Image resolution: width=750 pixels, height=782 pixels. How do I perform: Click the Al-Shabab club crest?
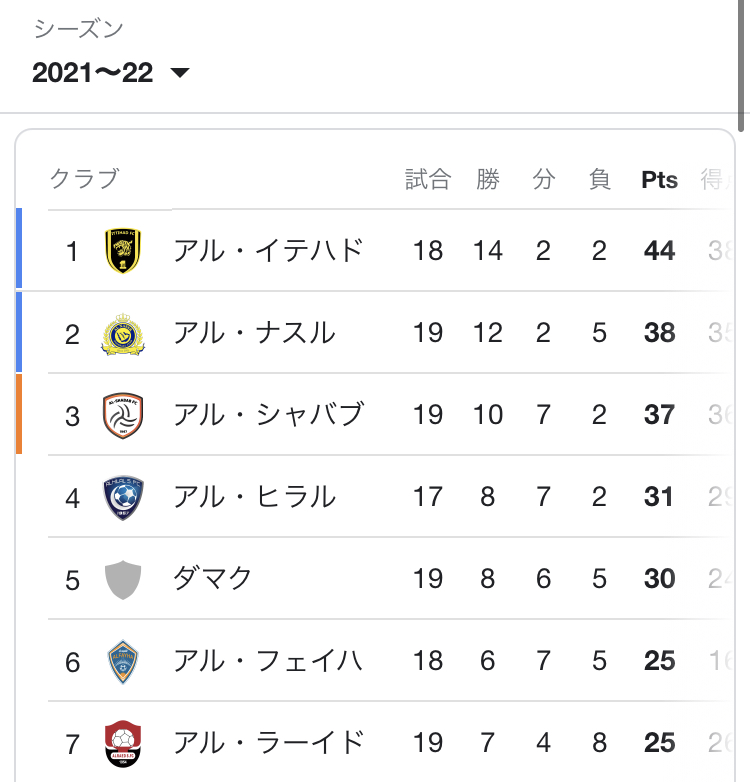[x=123, y=415]
